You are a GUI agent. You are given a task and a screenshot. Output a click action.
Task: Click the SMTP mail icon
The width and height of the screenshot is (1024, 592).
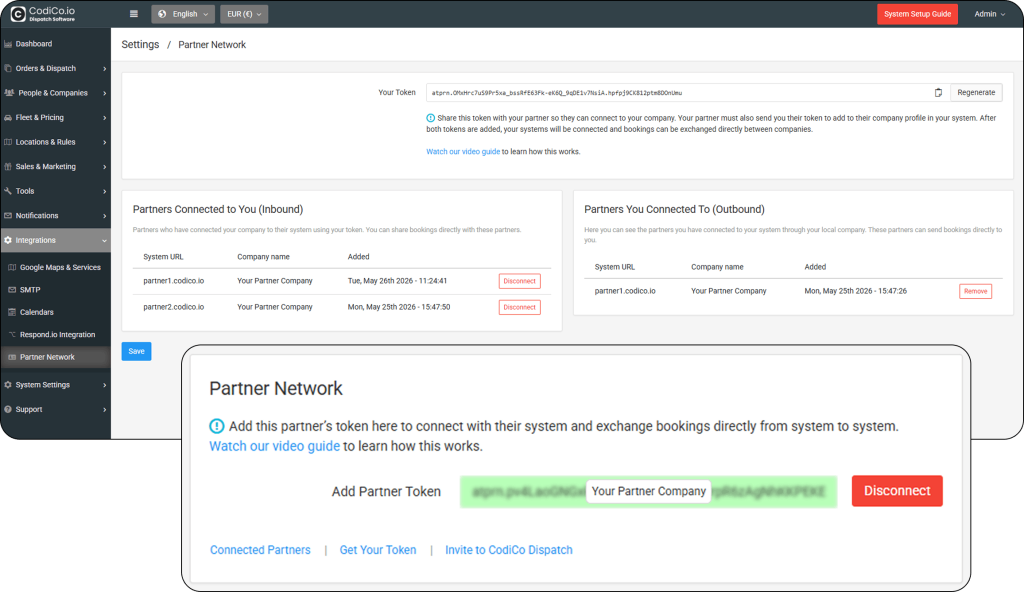pyautogui.click(x=12, y=289)
